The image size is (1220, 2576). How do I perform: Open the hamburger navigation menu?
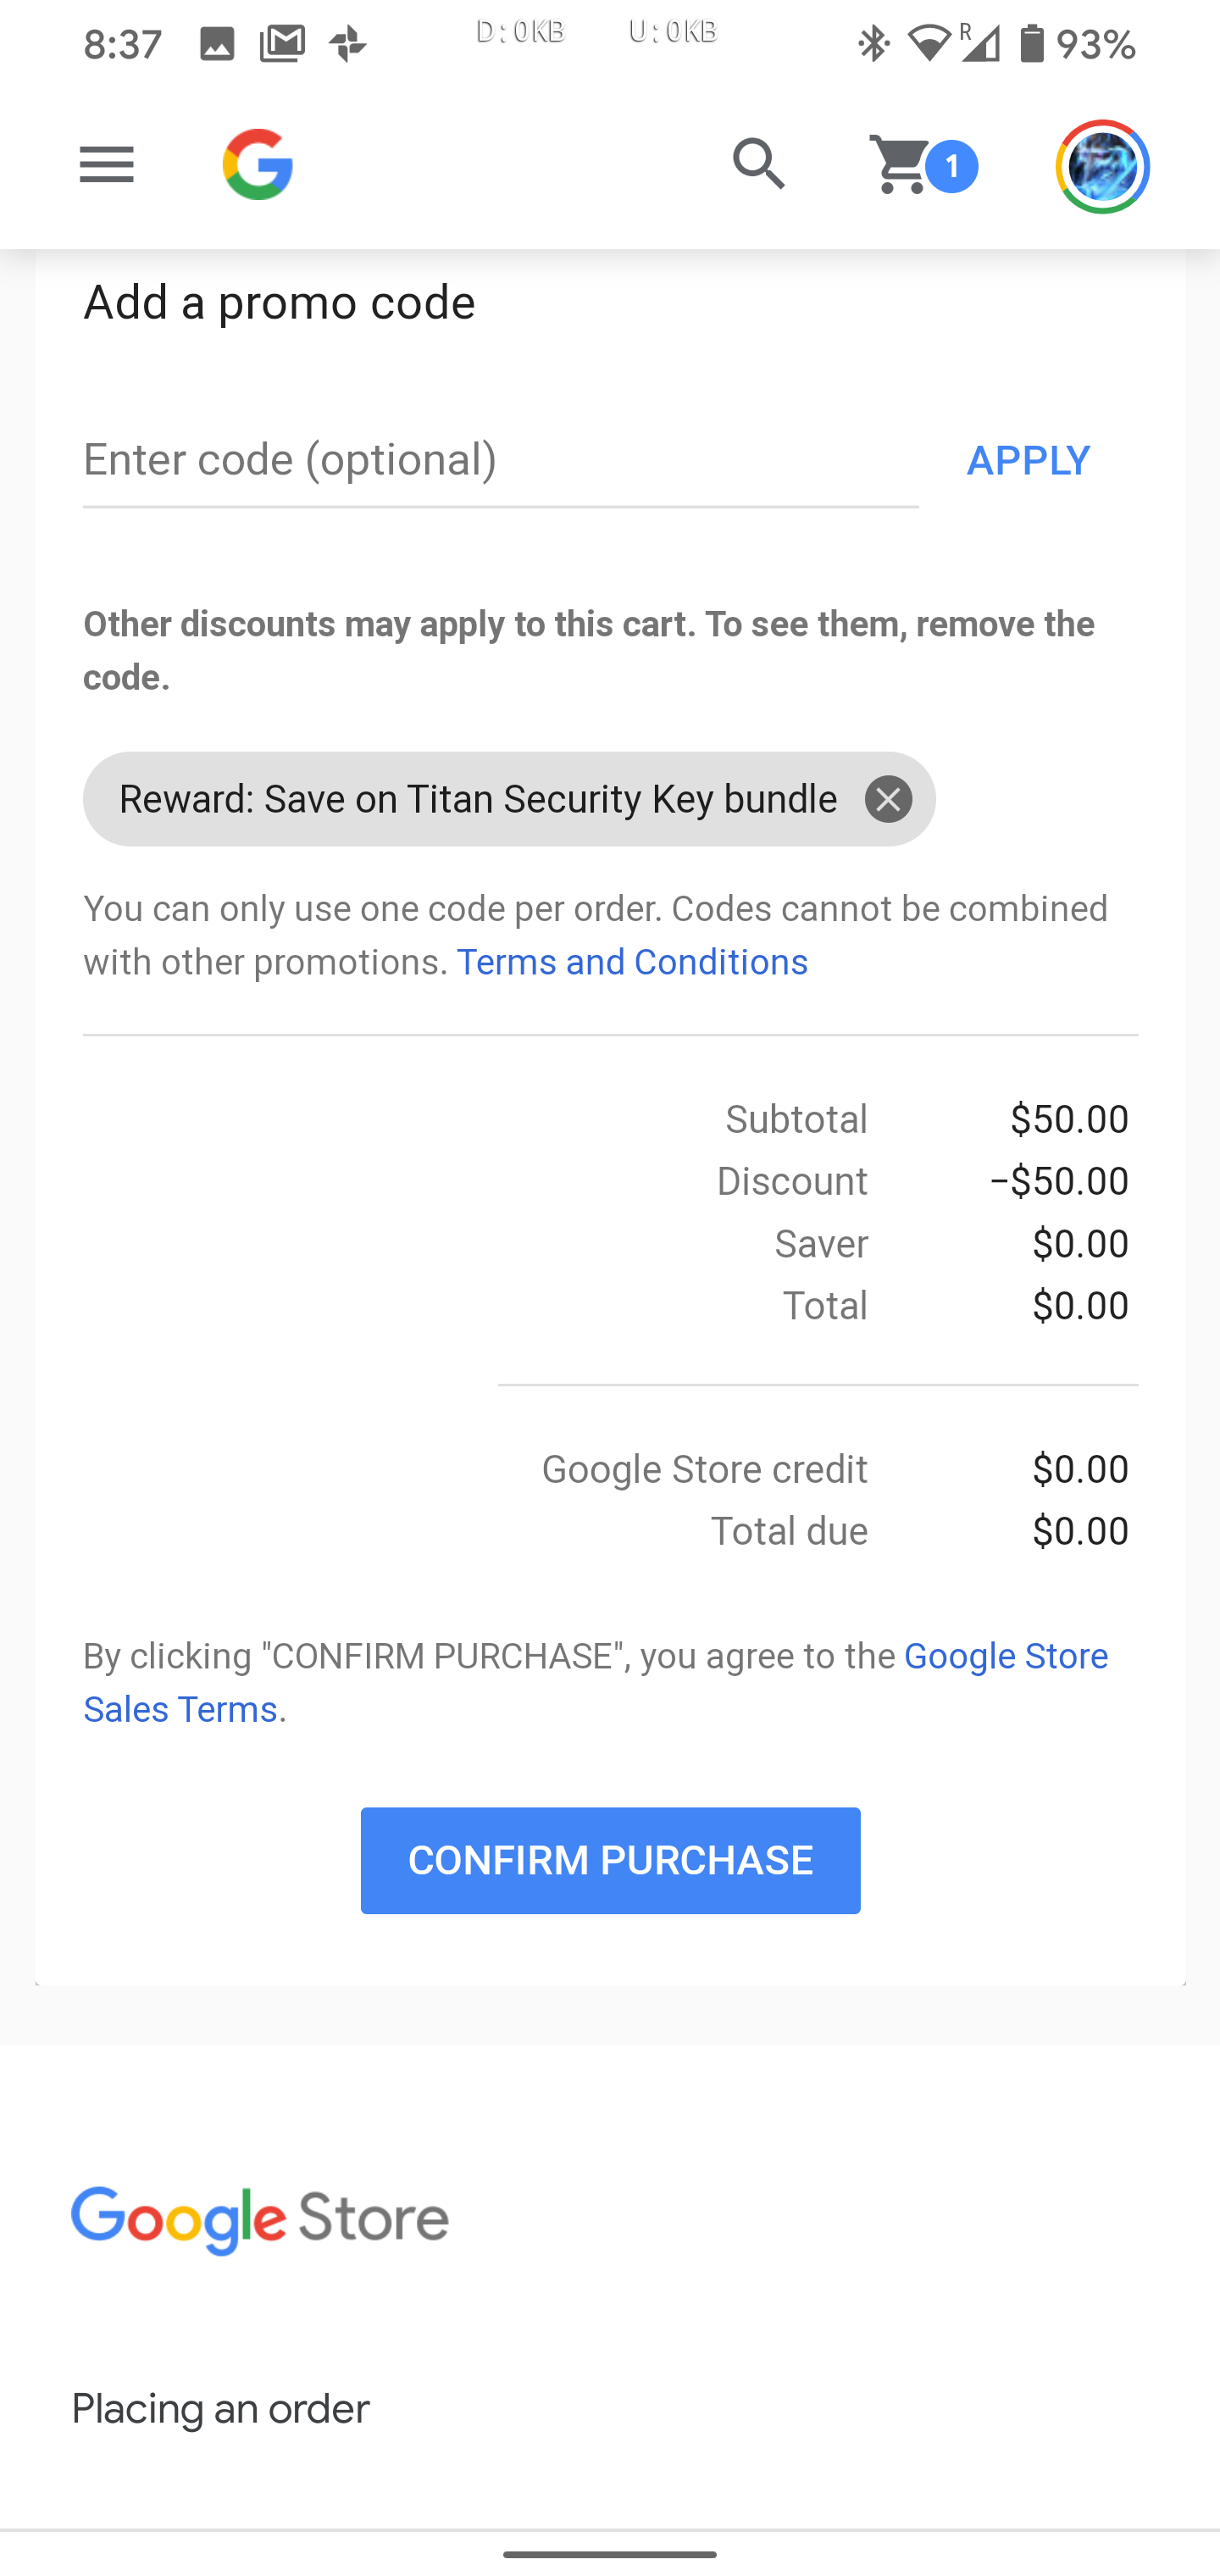(106, 165)
